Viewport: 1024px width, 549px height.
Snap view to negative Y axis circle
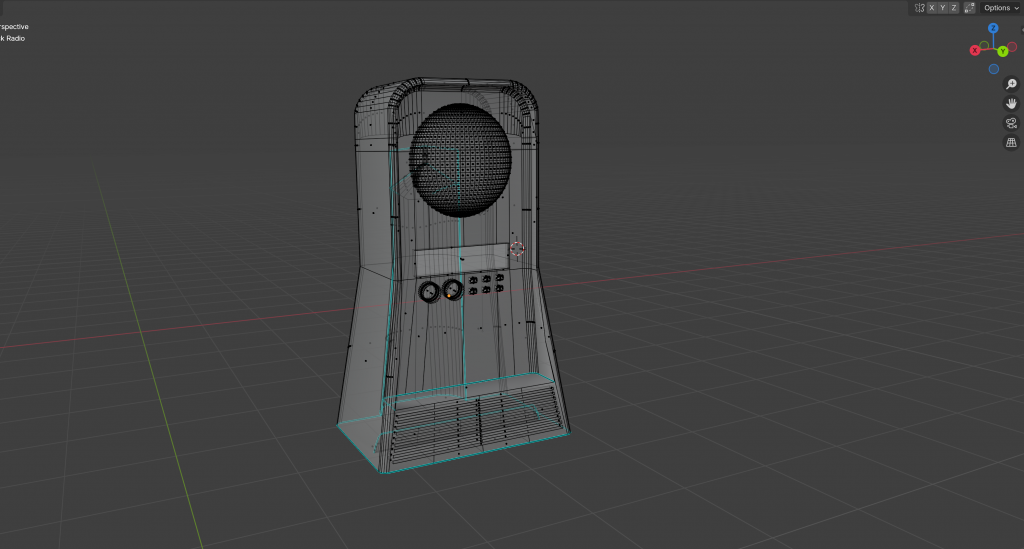pyautogui.click(x=985, y=45)
